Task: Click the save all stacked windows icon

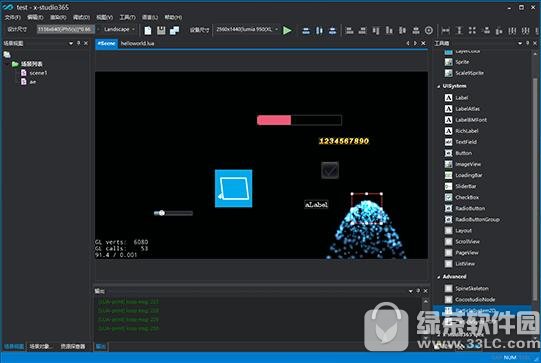Action: pos(175,30)
